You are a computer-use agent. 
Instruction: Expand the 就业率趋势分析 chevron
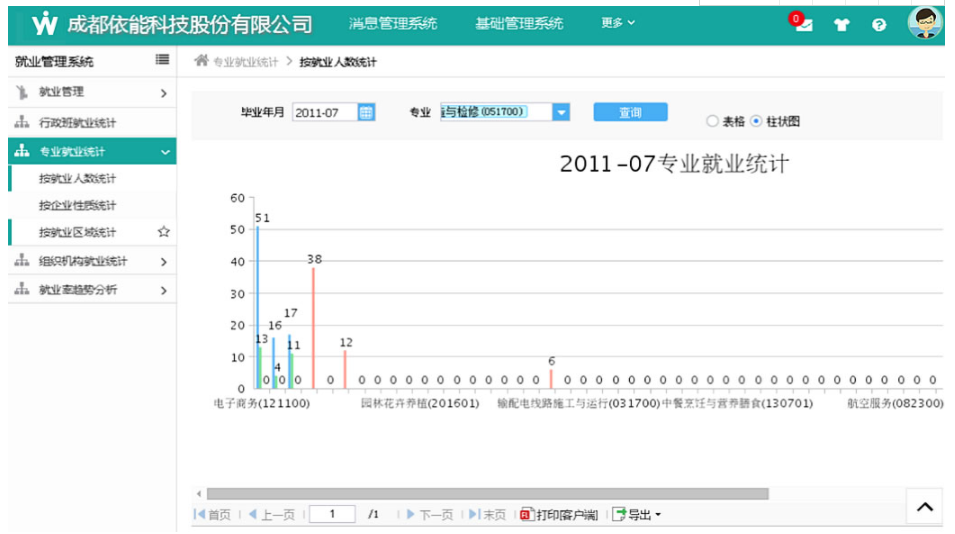163,290
